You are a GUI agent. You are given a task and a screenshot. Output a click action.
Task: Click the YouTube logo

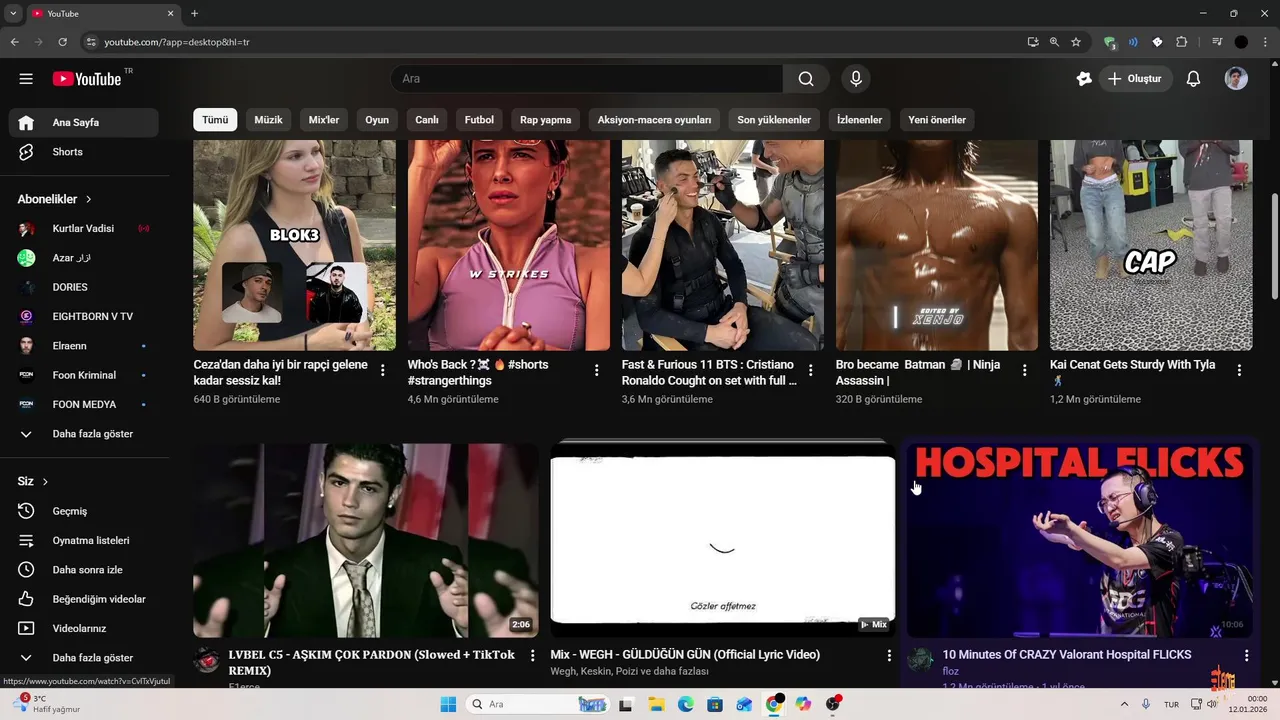point(87,79)
